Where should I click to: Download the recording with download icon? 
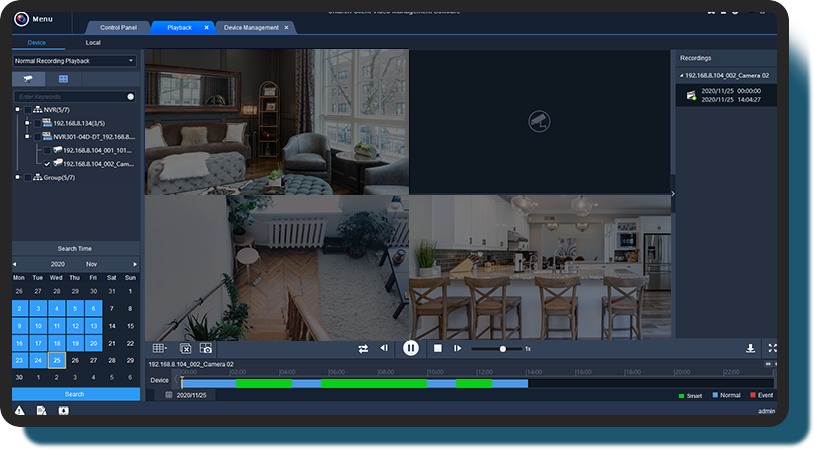[750, 348]
